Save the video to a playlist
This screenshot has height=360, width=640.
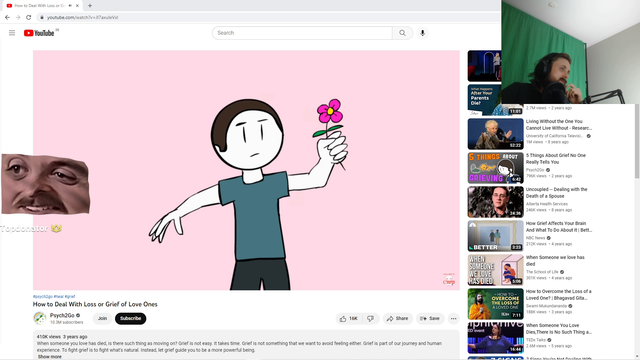430,318
